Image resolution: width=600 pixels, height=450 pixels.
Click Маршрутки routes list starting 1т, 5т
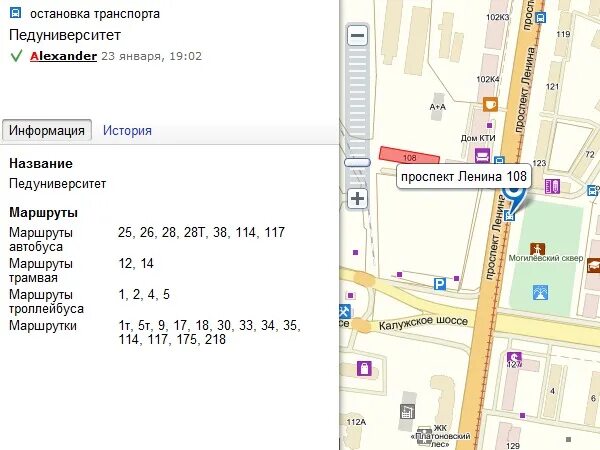pos(209,332)
